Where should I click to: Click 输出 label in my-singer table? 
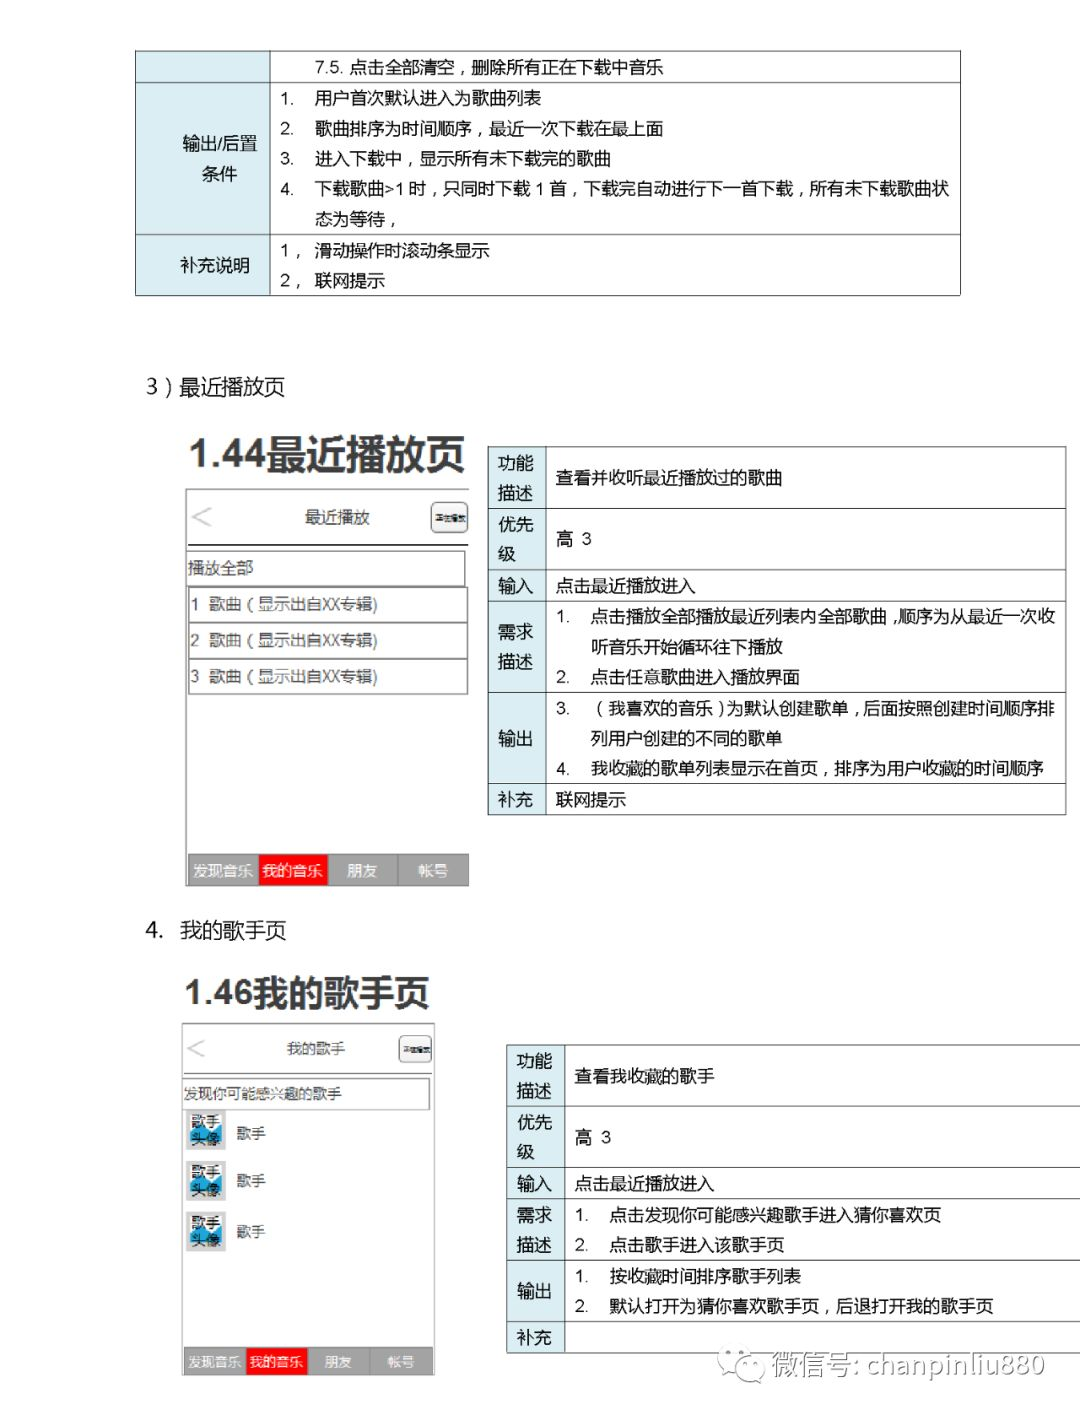tap(534, 1291)
